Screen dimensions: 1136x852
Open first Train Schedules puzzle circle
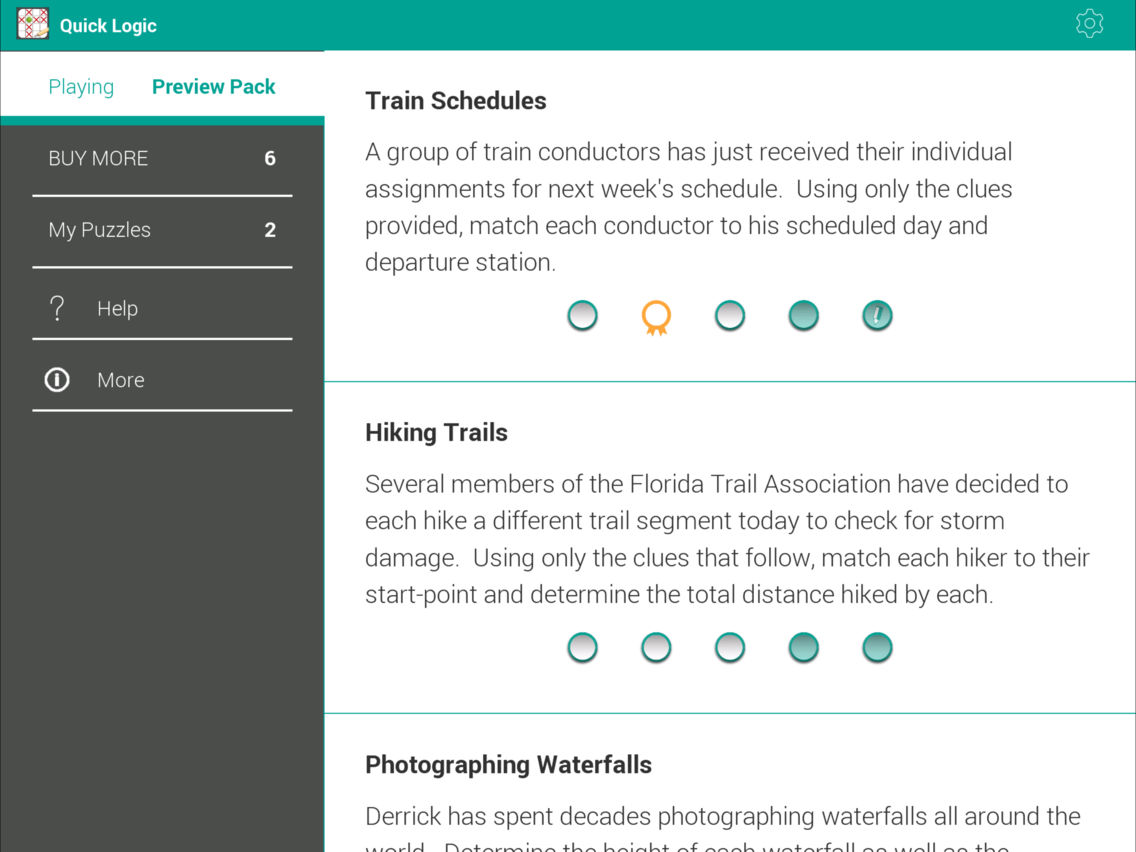[582, 316]
